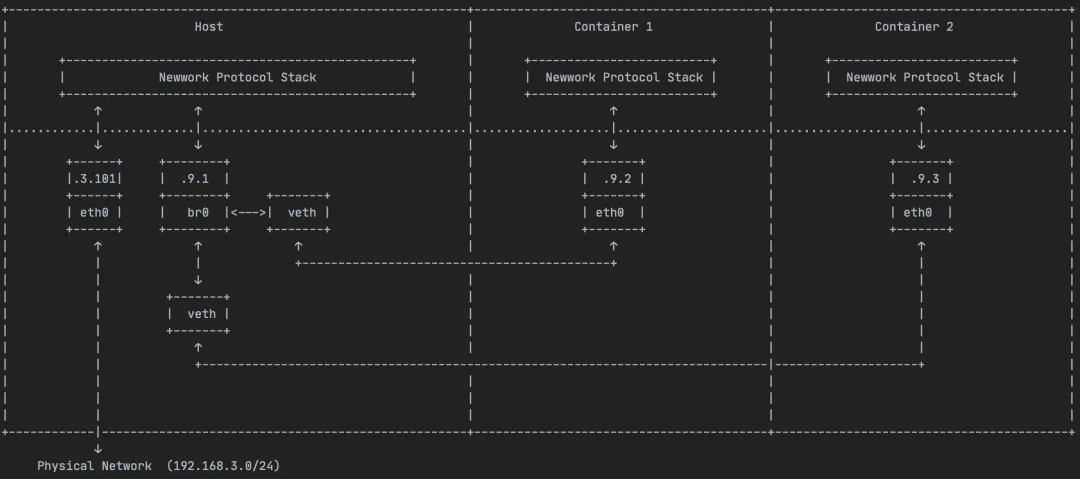Screen dimensions: 1080x479
Task: Click the veth box beside br0
Action: 299,212
